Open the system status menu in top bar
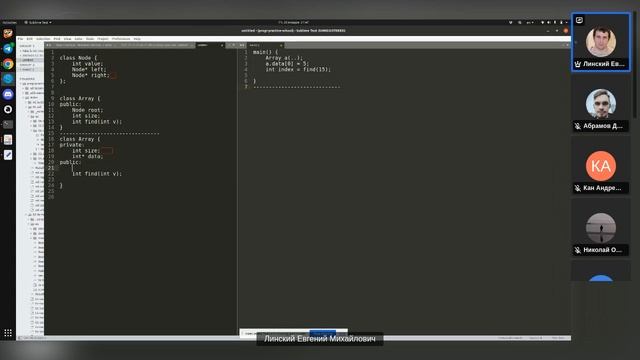The image size is (640, 360). click(554, 22)
